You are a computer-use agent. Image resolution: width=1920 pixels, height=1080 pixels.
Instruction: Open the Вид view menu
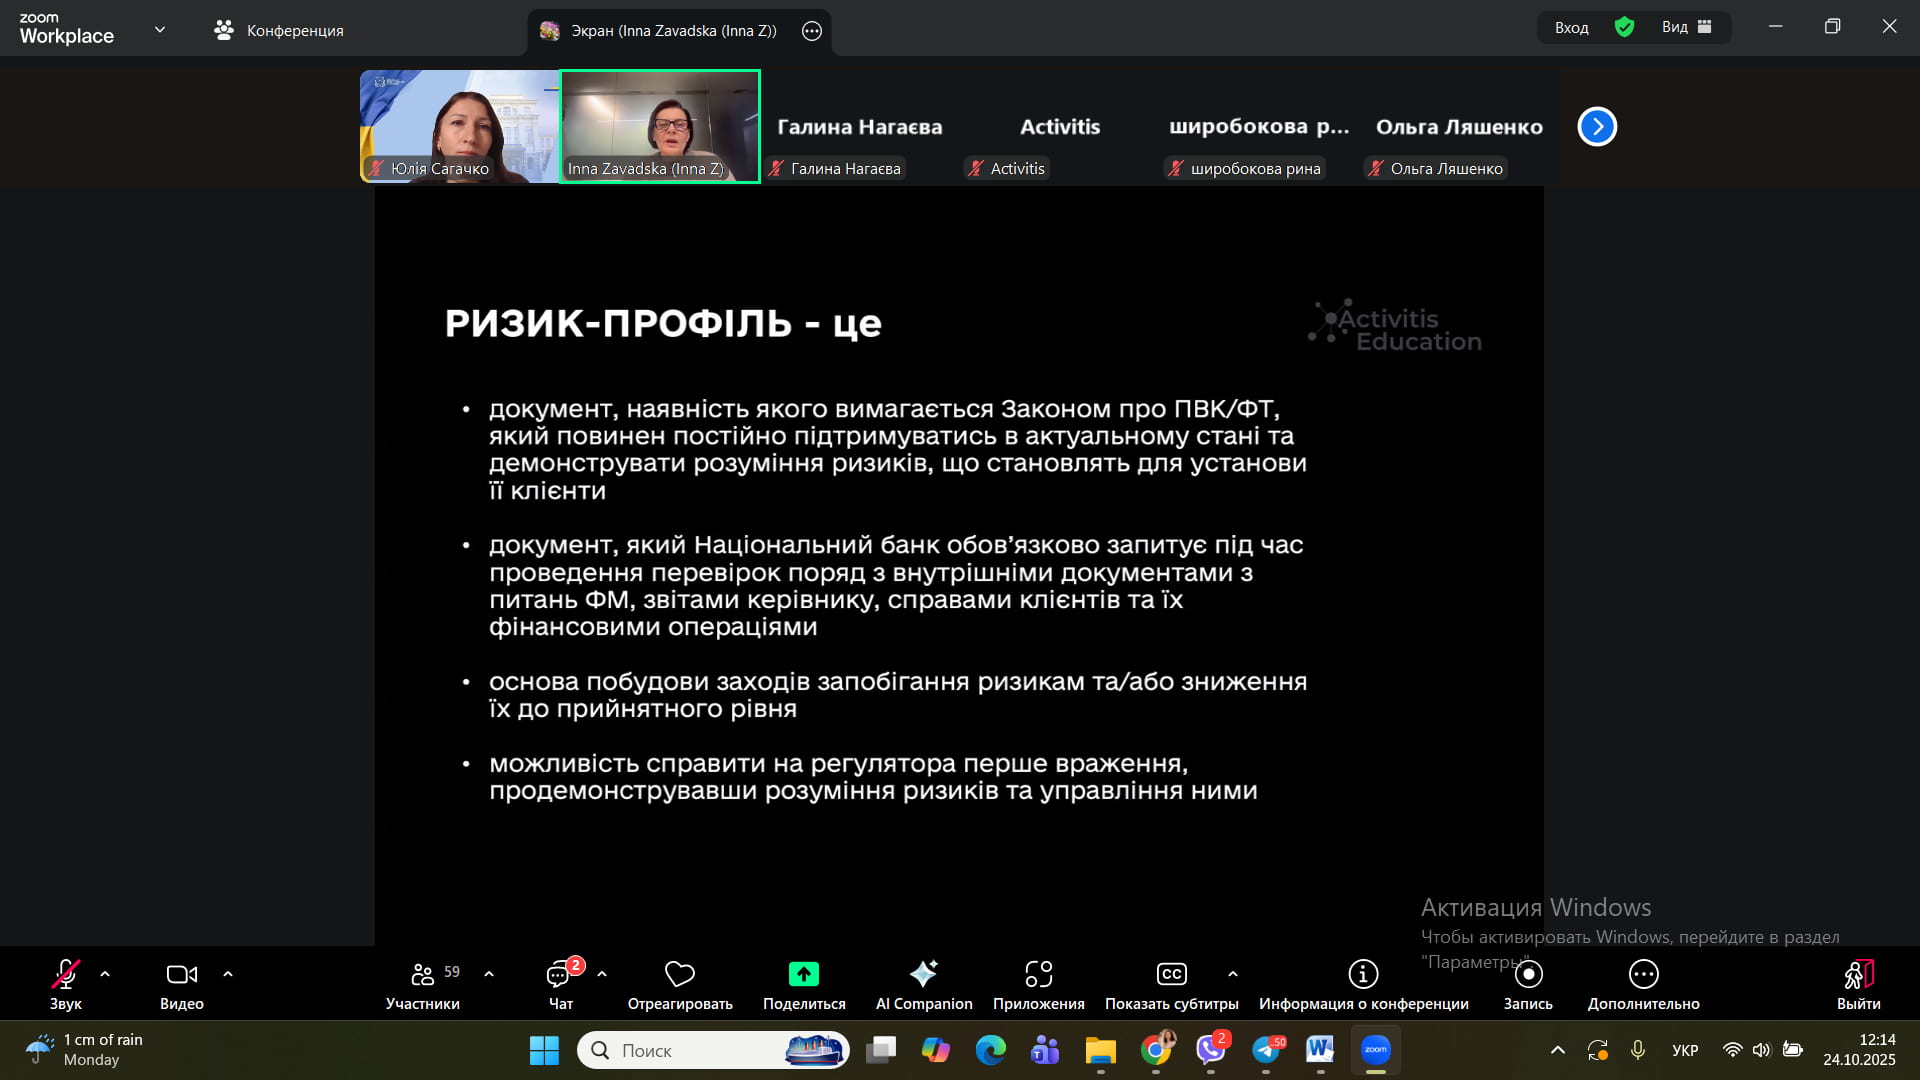(1686, 27)
